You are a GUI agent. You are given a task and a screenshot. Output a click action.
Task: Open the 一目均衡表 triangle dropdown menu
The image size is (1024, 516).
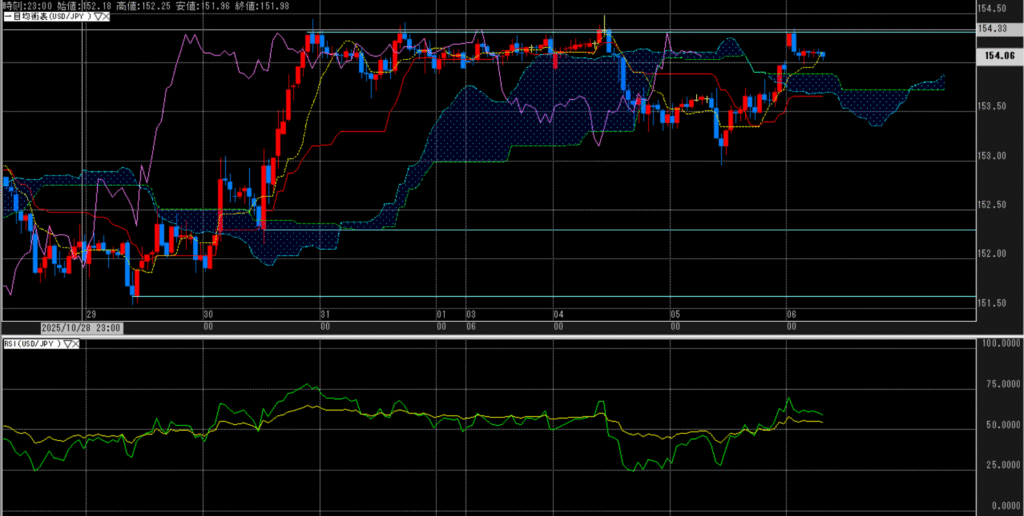[95, 17]
